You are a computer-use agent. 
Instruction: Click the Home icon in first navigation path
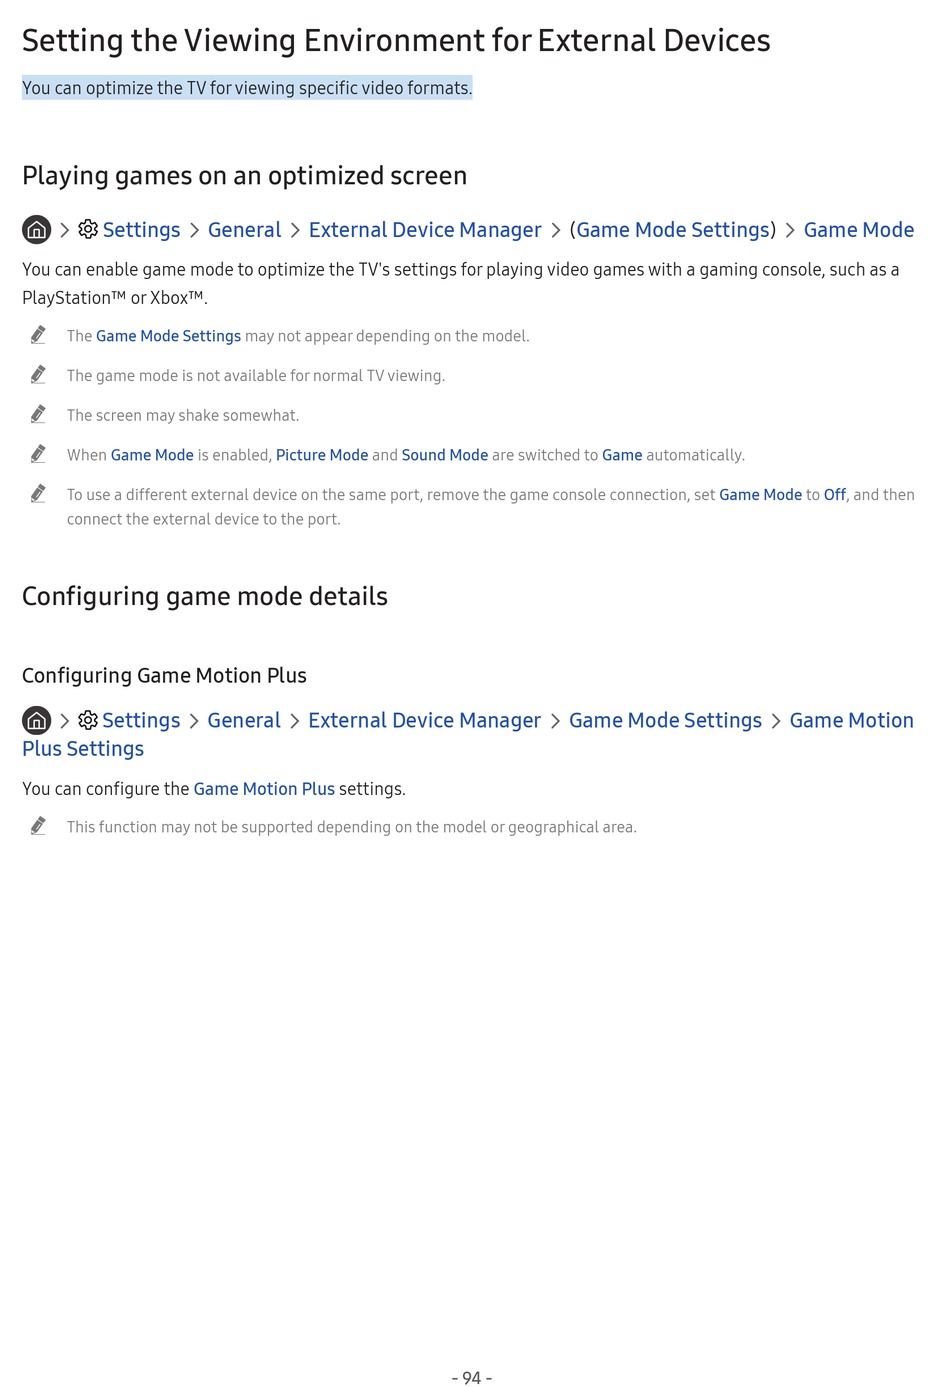click(x=37, y=230)
